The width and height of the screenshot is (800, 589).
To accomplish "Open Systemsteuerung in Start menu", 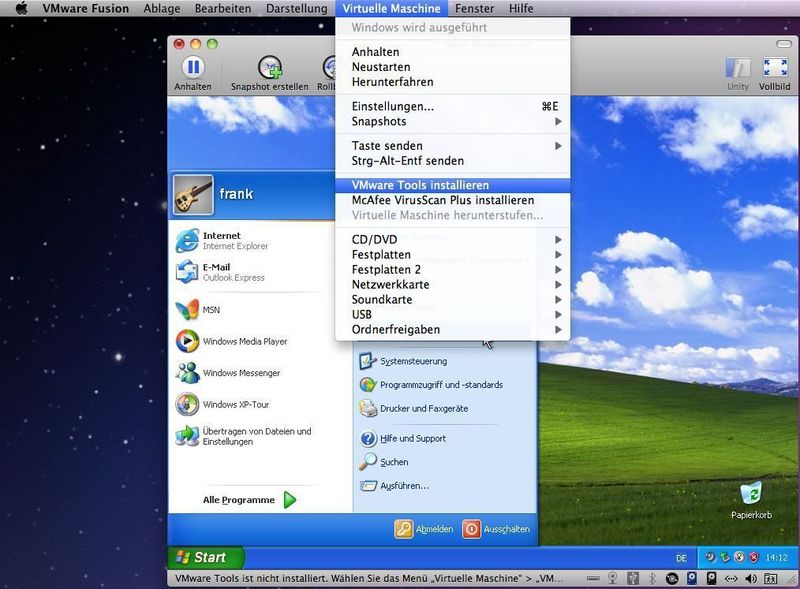I will [403, 361].
